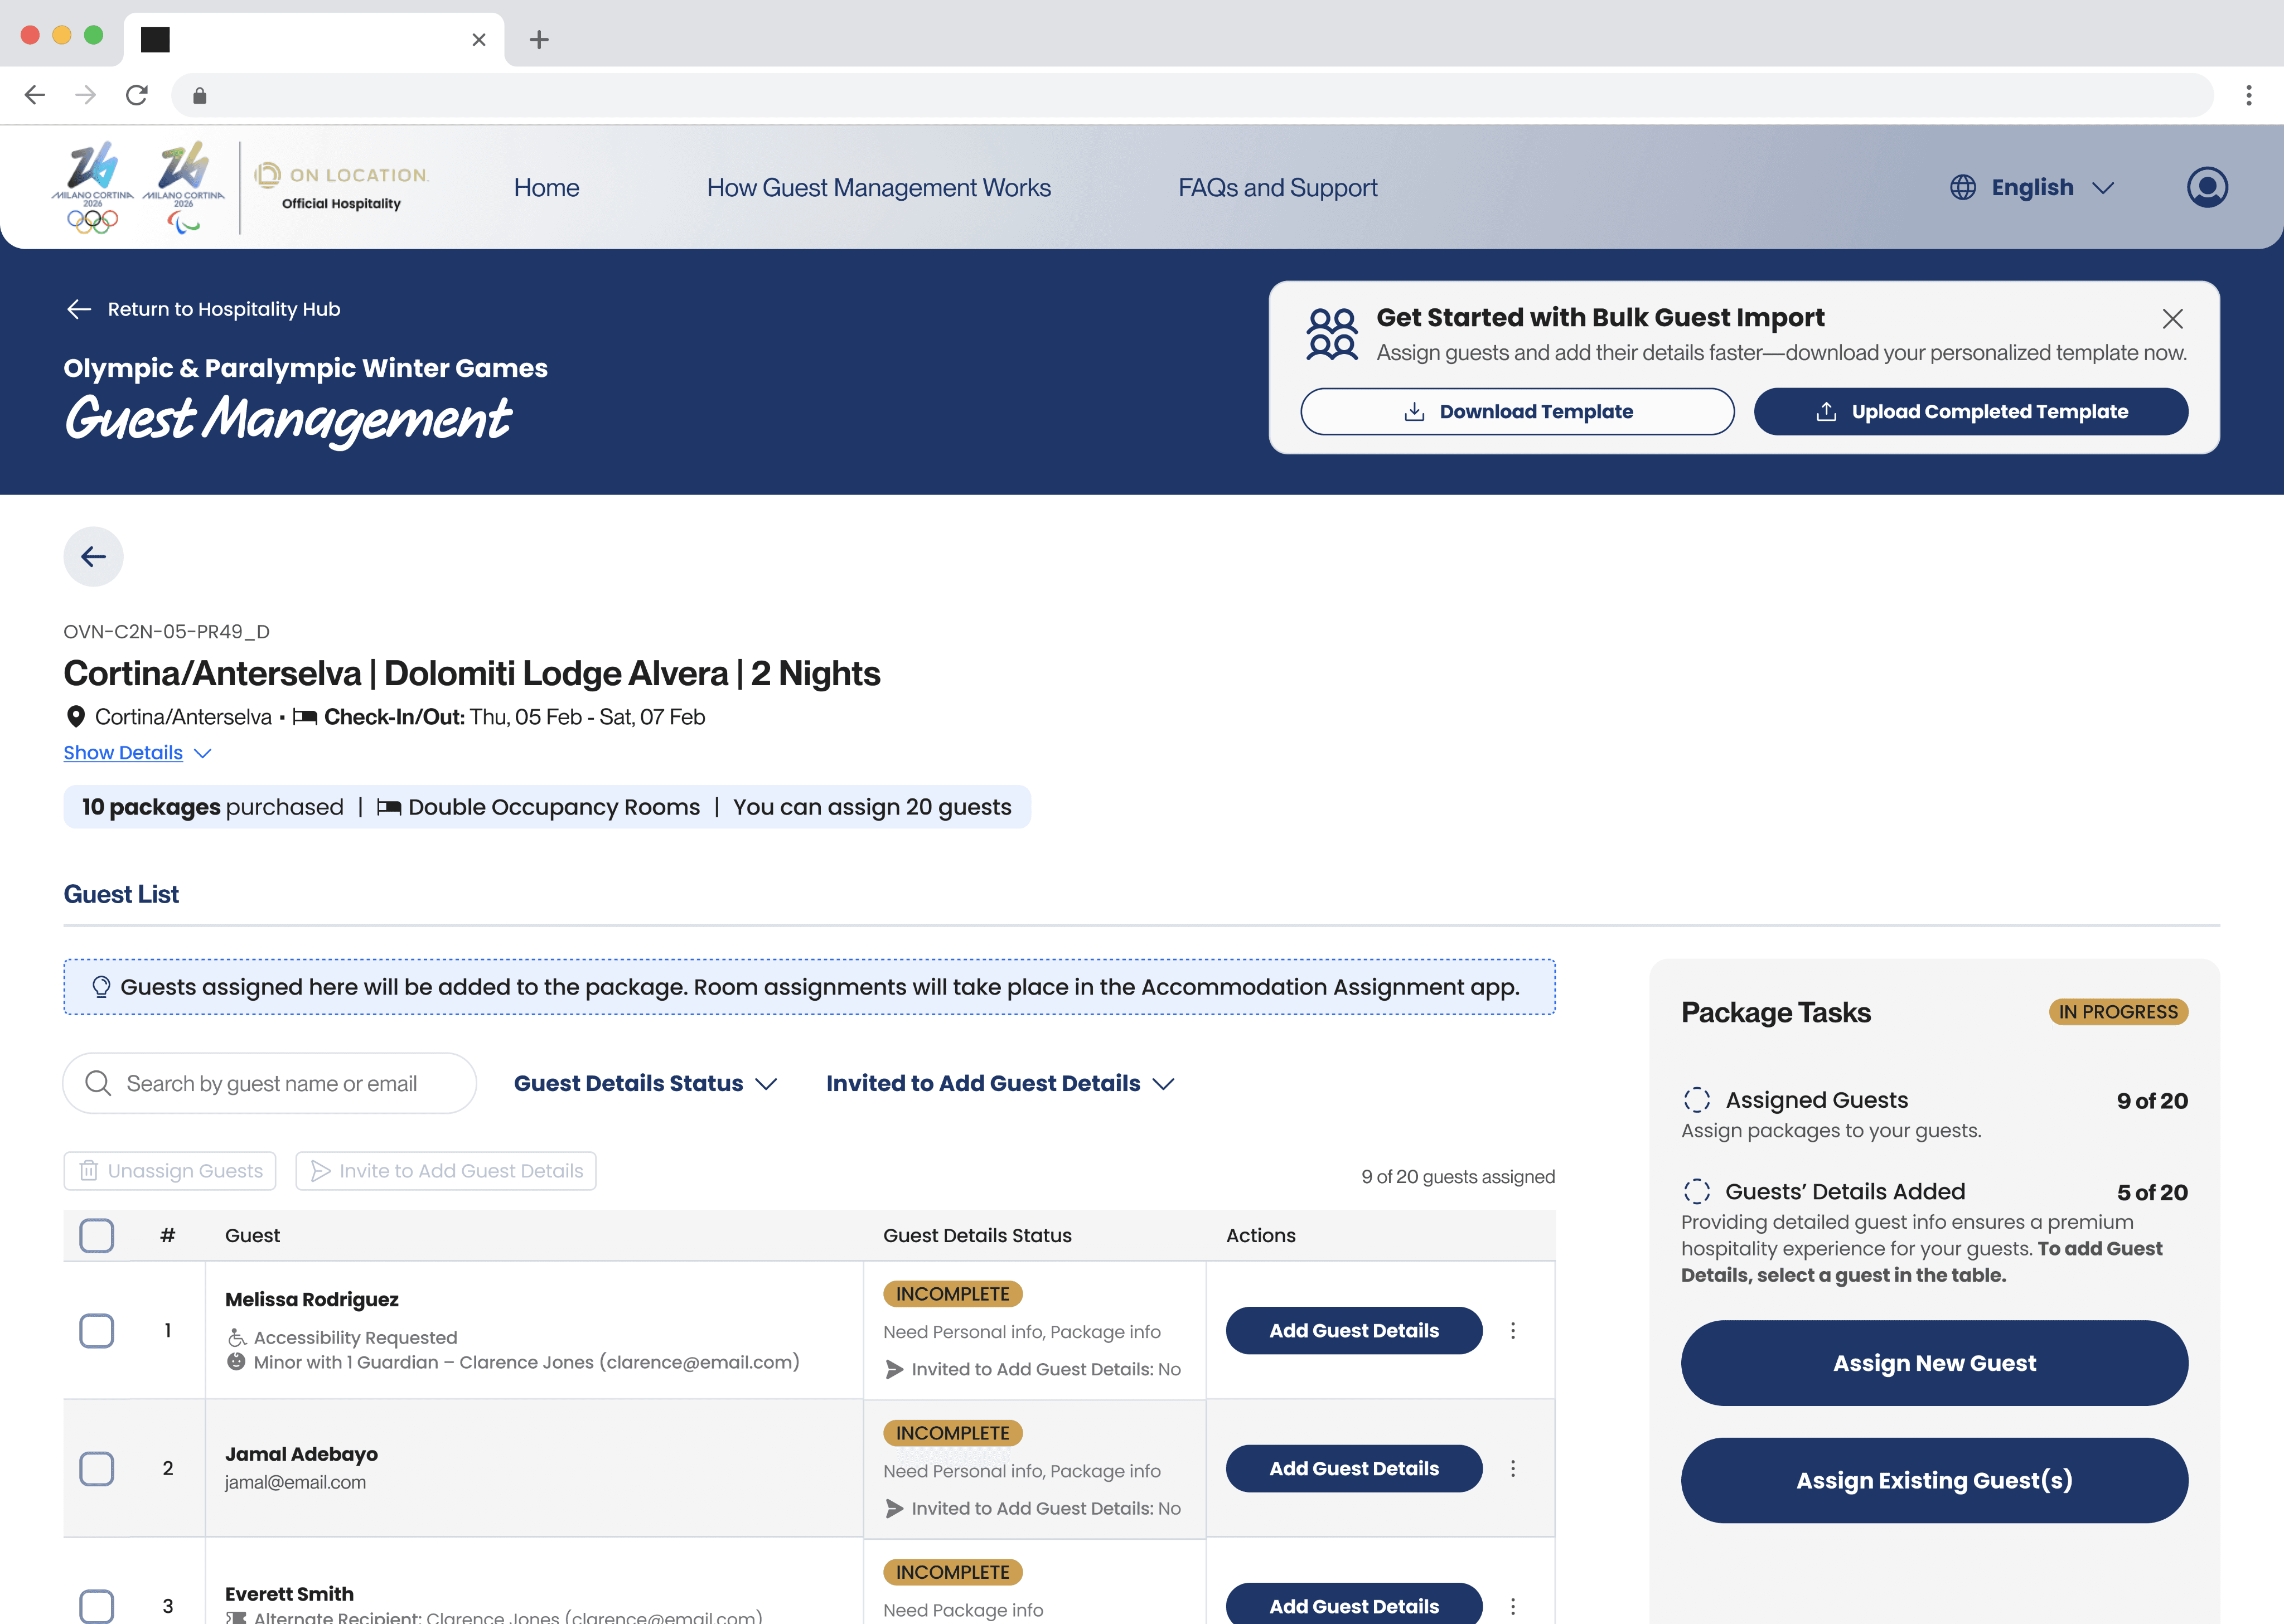The height and width of the screenshot is (1624, 2284).
Task: Reload the browser page
Action: pos(137,95)
